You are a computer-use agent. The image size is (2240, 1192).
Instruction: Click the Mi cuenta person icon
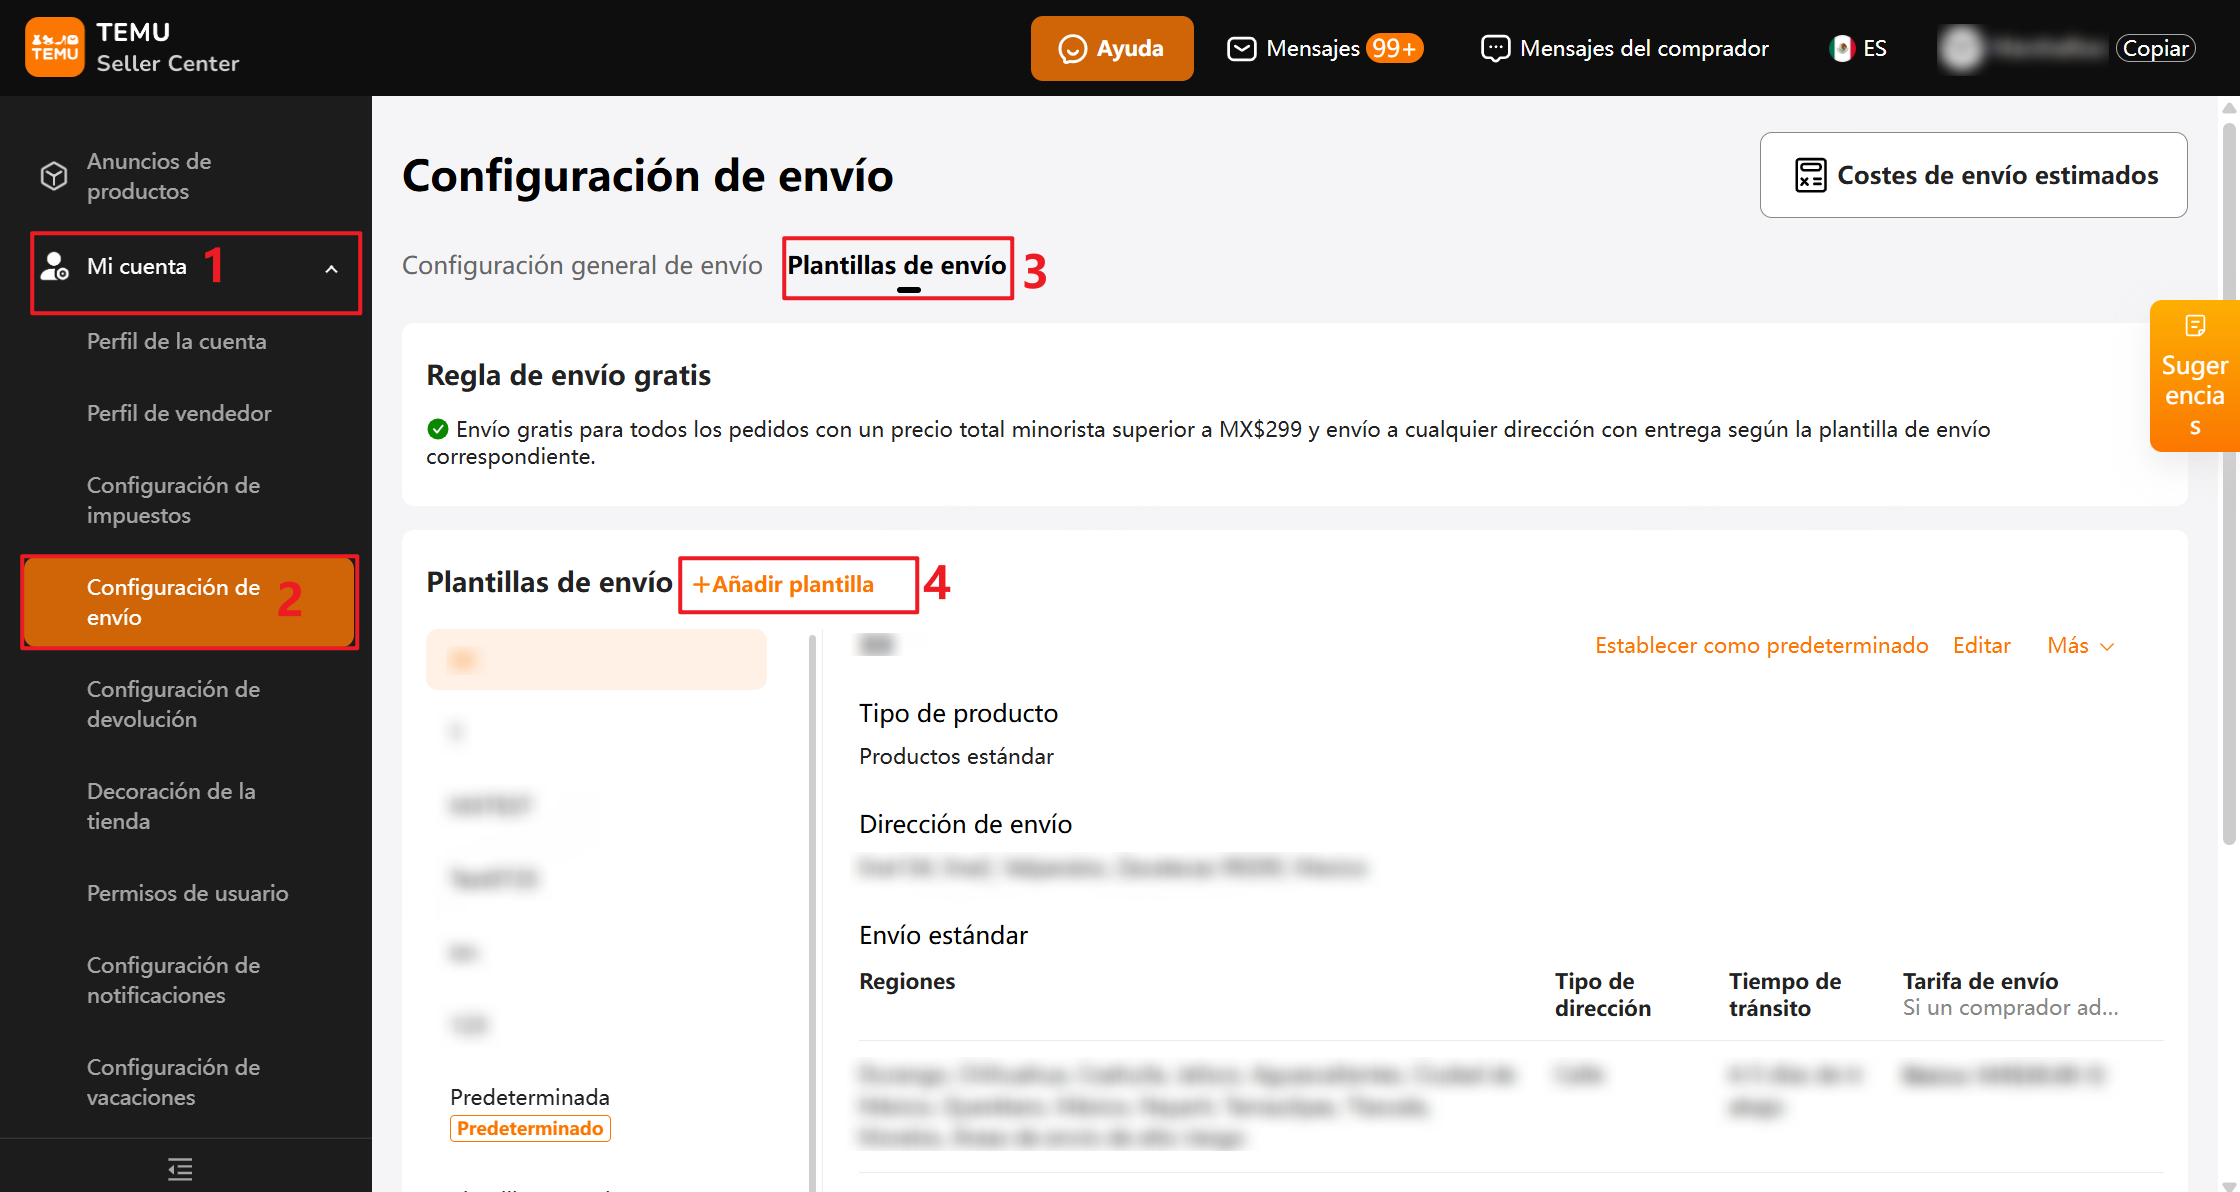coord(54,266)
